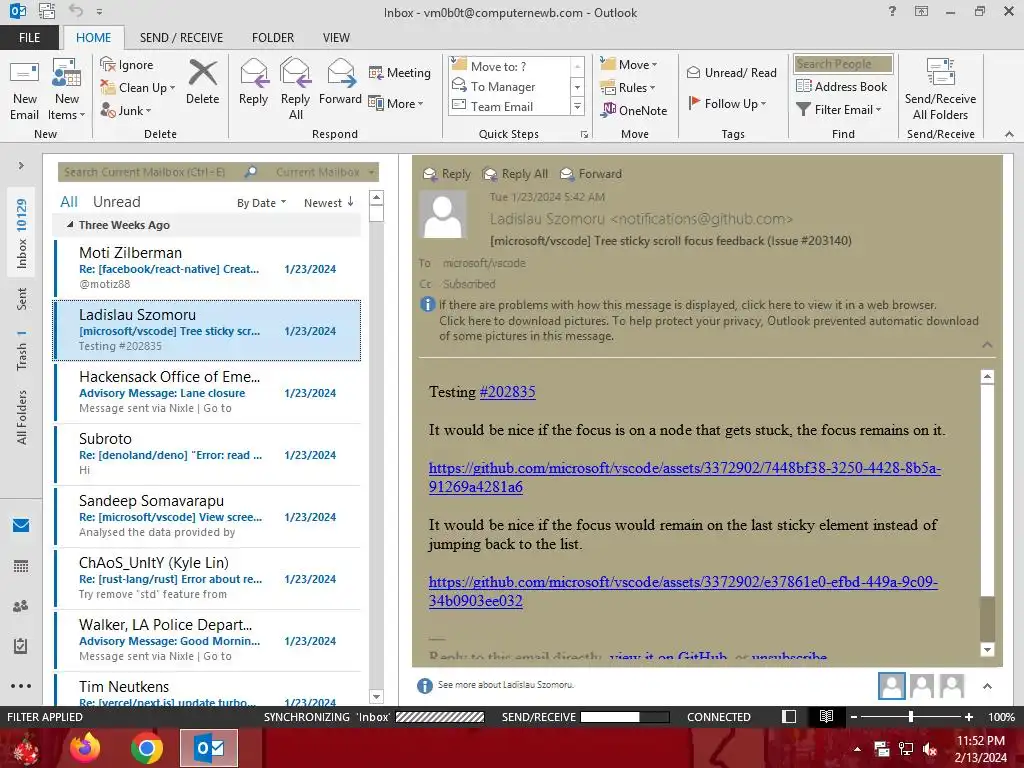1024x768 pixels.
Task: Collapse the message header chevron
Action: tap(987, 344)
